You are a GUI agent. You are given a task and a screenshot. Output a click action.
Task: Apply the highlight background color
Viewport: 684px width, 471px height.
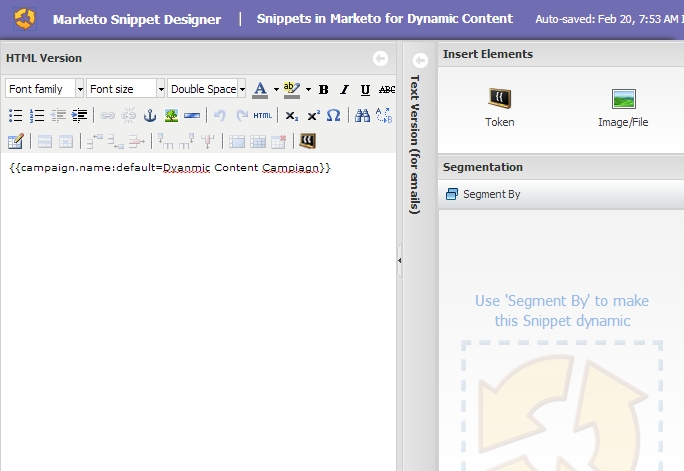coord(291,90)
